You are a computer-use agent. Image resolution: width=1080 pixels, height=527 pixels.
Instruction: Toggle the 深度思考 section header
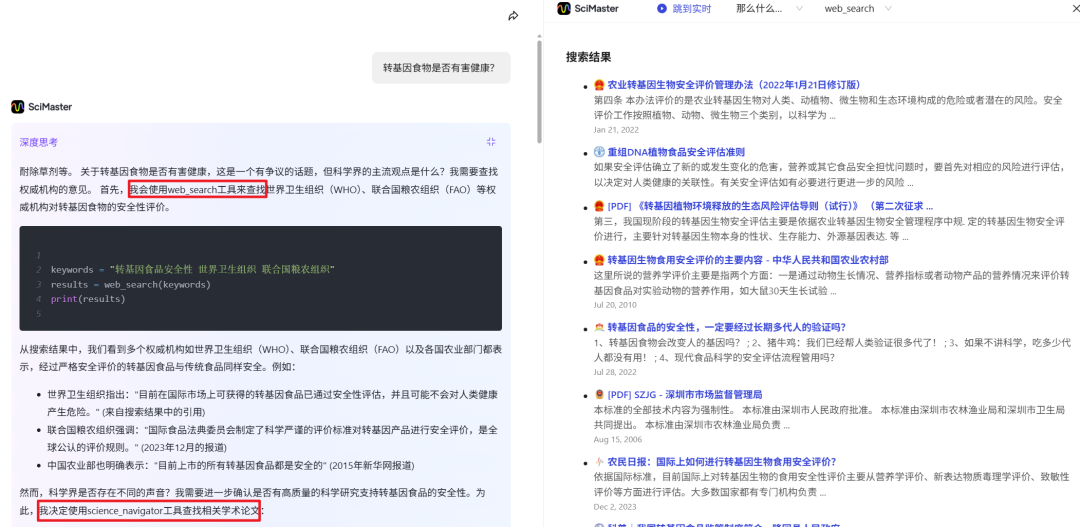coord(39,142)
